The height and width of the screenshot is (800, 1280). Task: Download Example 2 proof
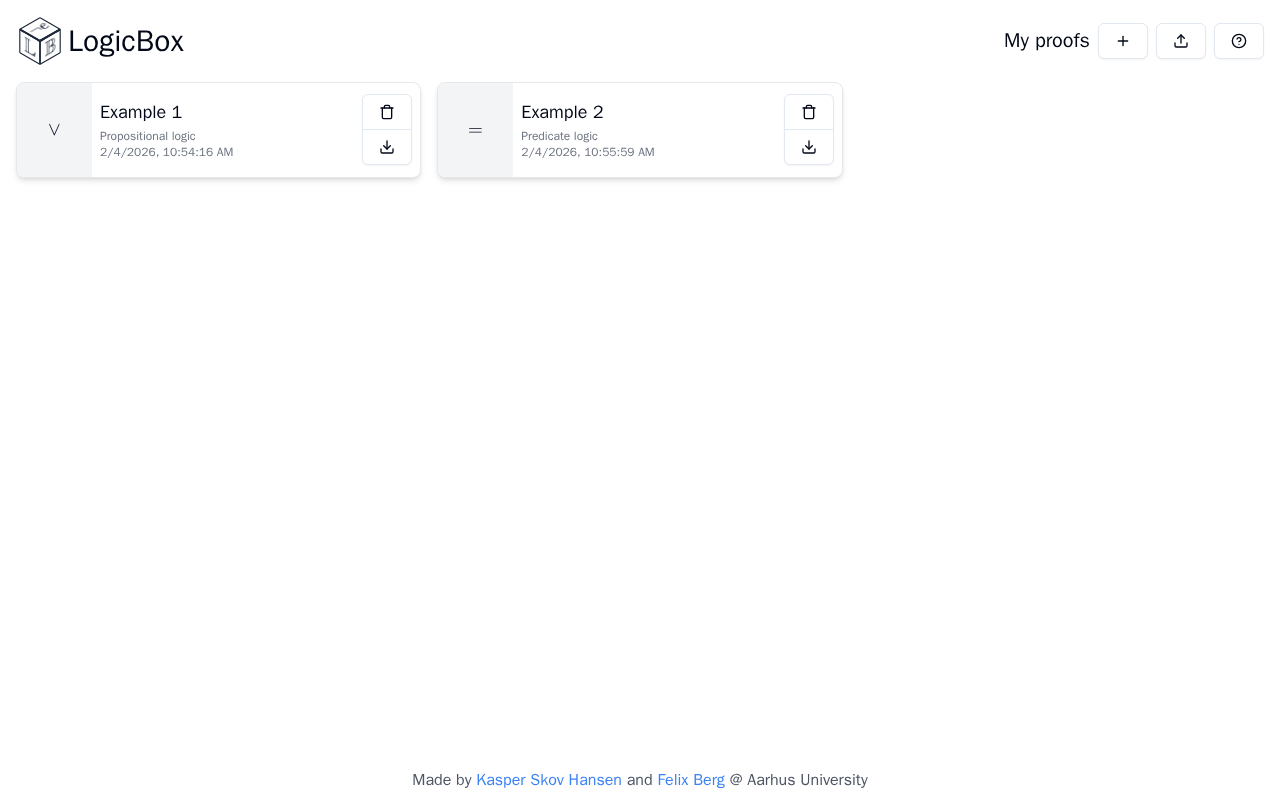(809, 147)
